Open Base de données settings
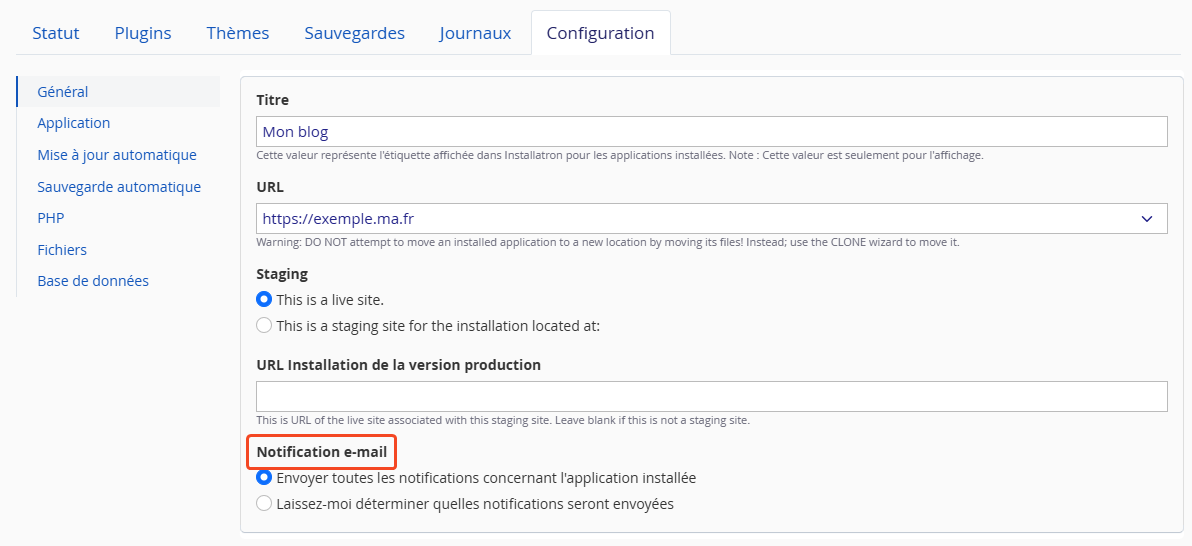1192x546 pixels. pos(93,281)
